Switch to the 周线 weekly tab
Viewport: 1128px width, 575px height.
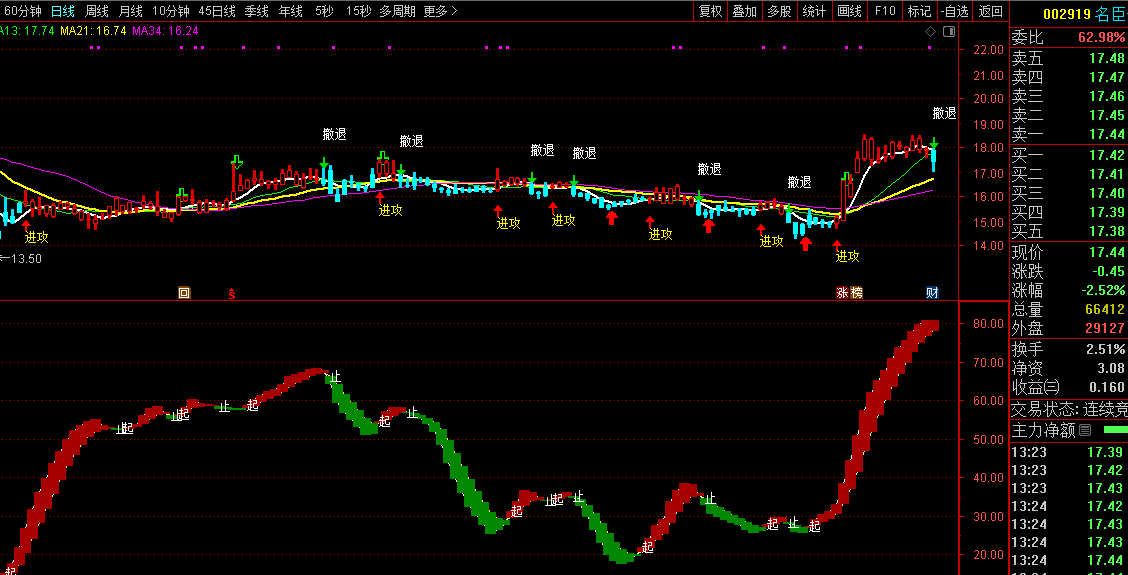(96, 11)
